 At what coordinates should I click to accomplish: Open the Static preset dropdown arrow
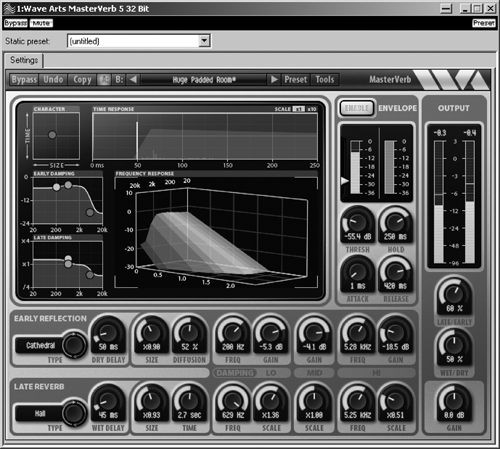click(x=204, y=41)
